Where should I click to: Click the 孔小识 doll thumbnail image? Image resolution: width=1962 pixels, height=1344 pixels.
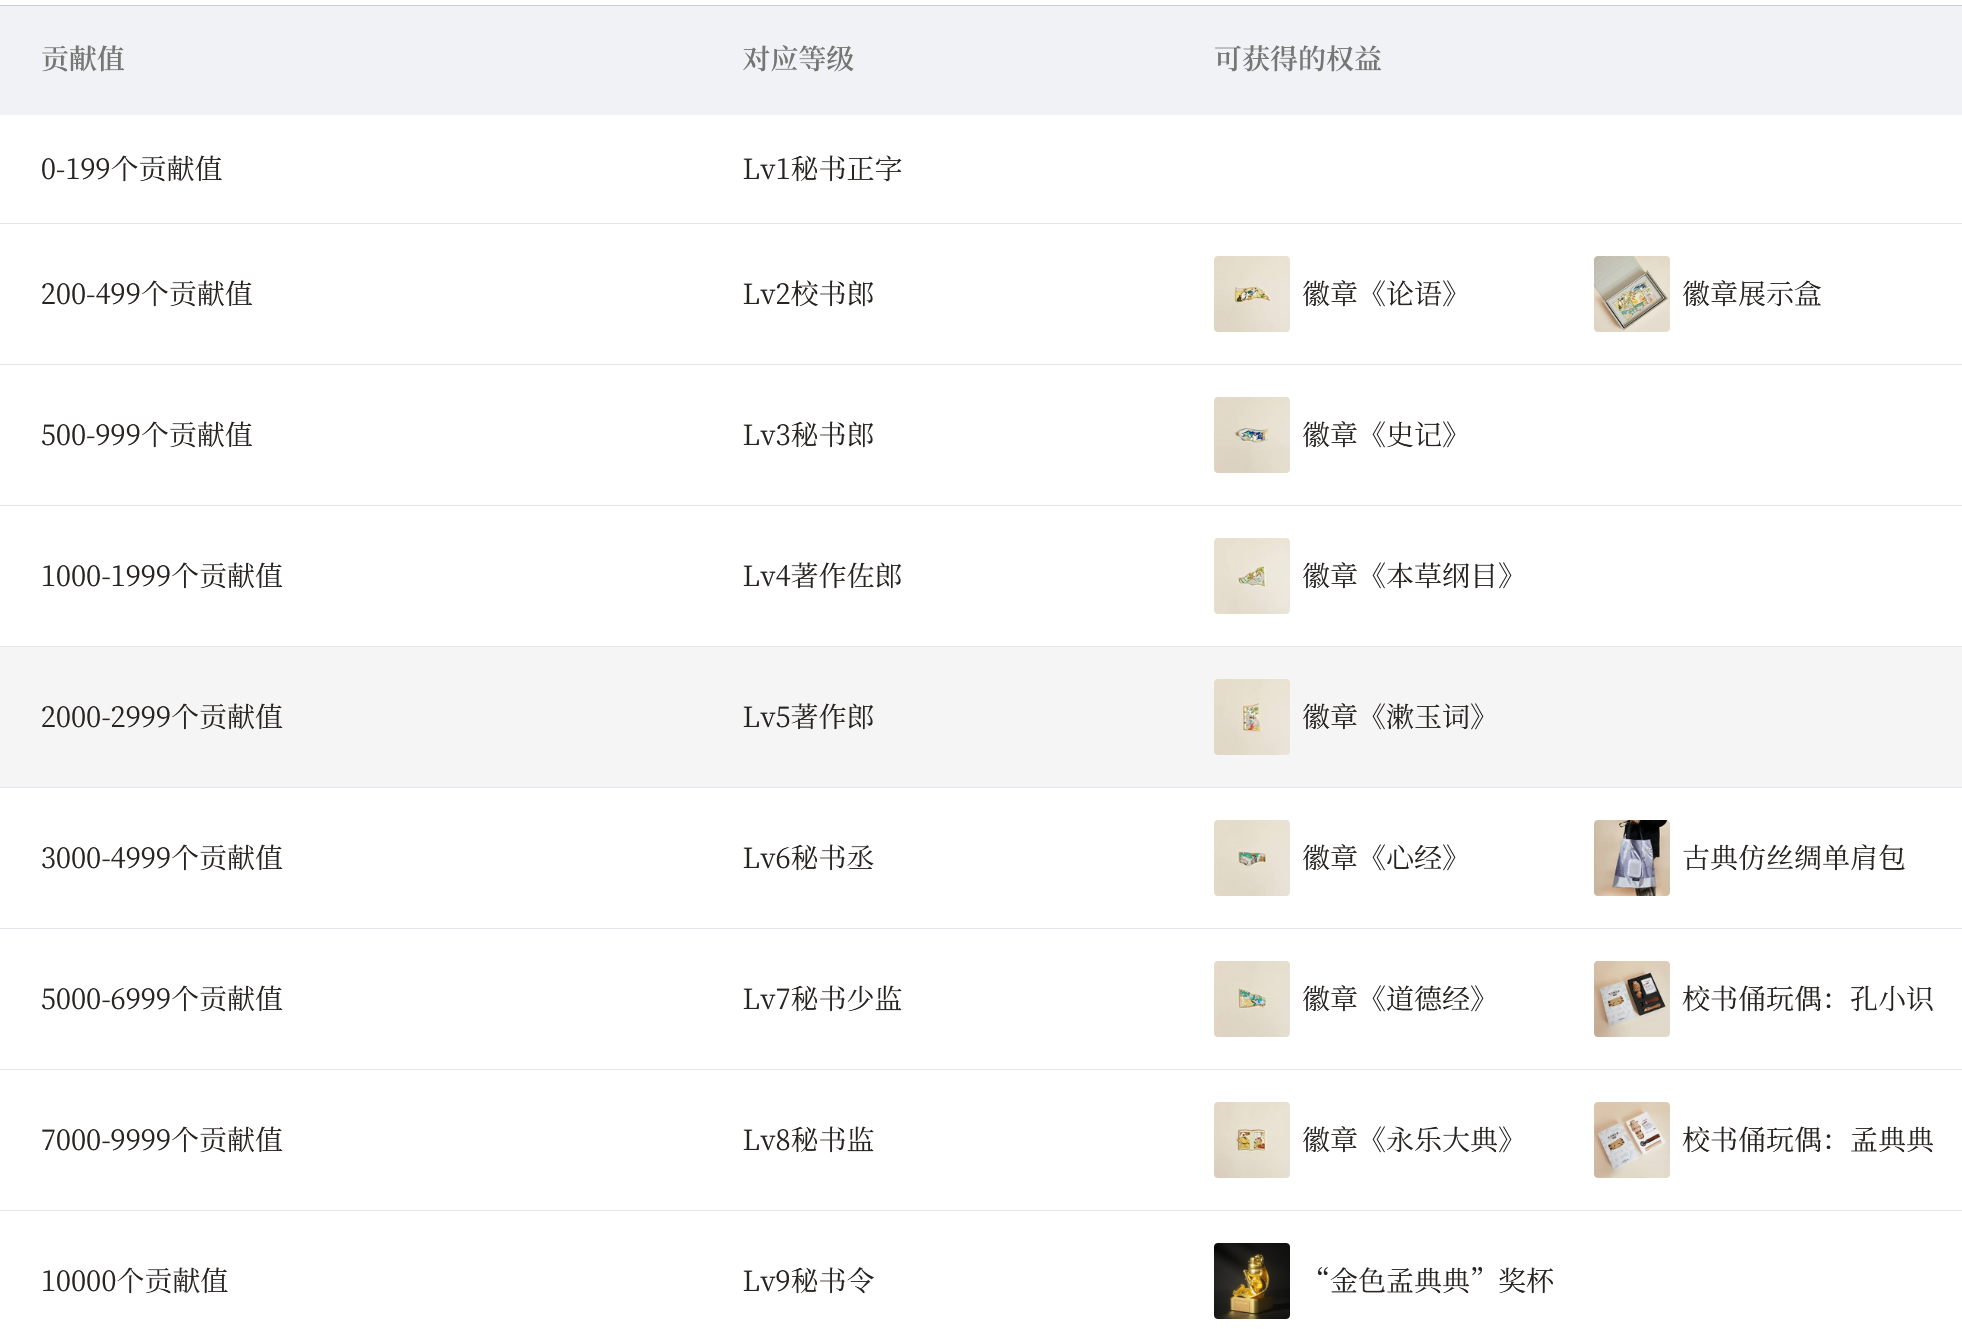pyautogui.click(x=1631, y=999)
